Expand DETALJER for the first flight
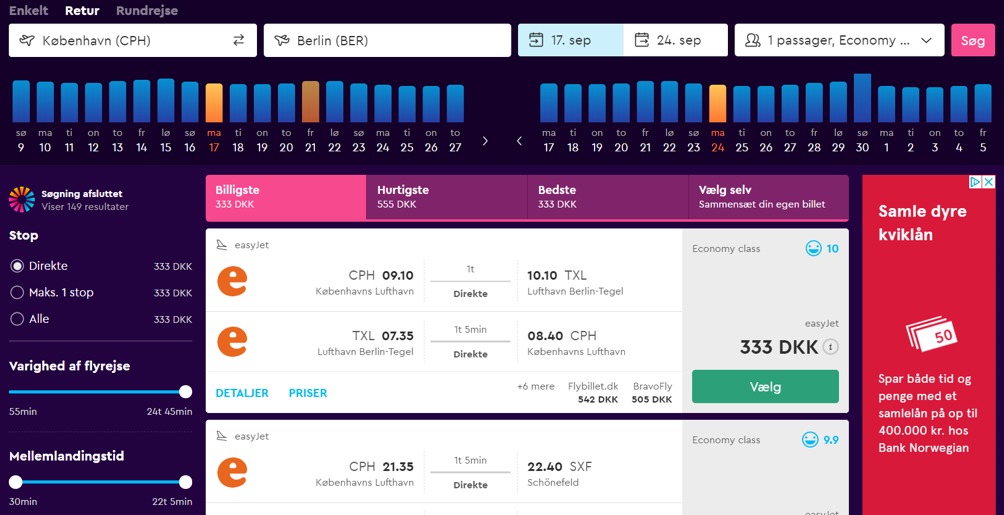Image resolution: width=1004 pixels, height=515 pixels. click(x=242, y=393)
